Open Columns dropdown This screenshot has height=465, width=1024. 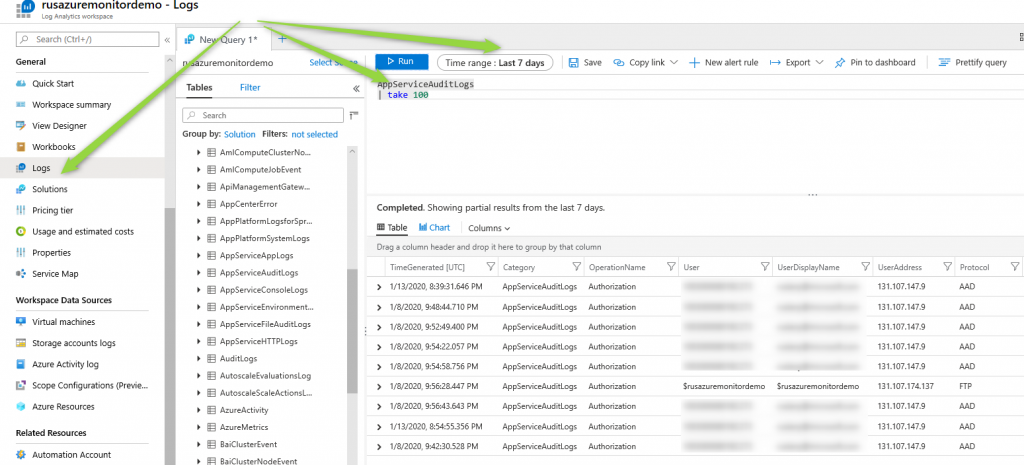click(x=489, y=228)
